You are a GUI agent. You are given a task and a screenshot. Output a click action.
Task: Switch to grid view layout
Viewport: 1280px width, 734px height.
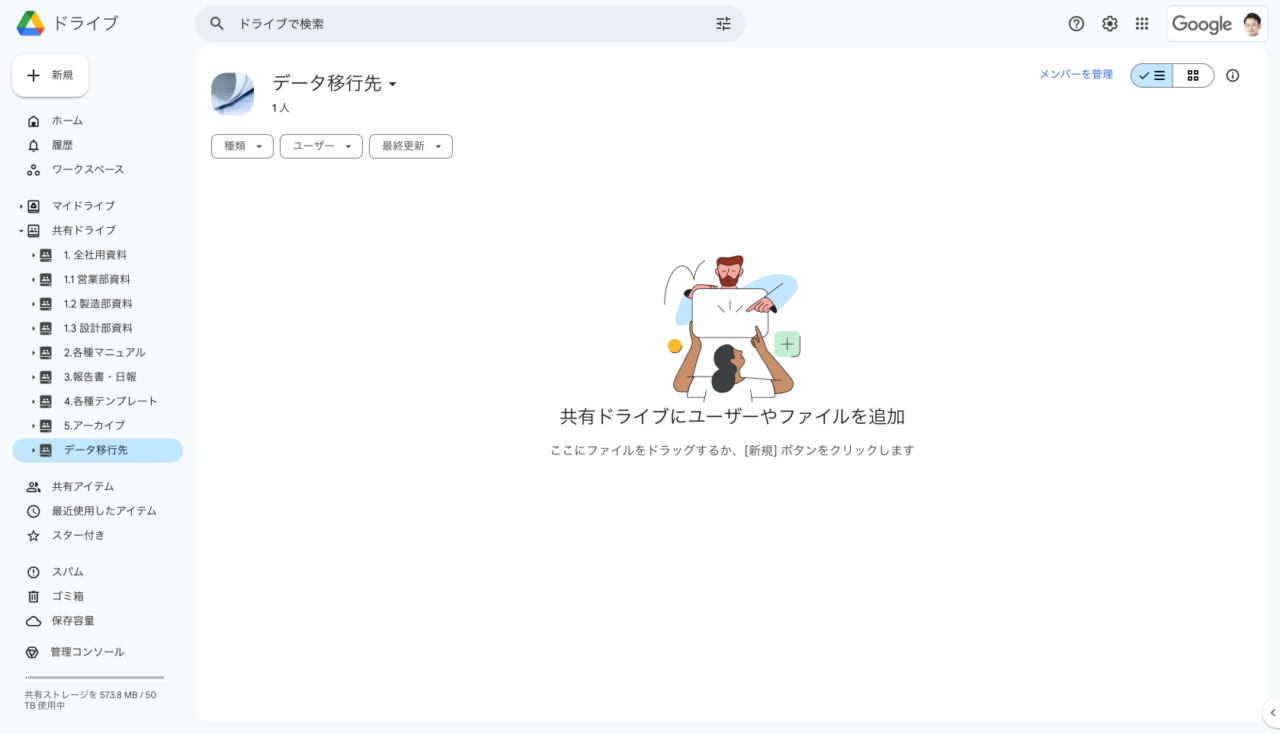(x=1193, y=76)
